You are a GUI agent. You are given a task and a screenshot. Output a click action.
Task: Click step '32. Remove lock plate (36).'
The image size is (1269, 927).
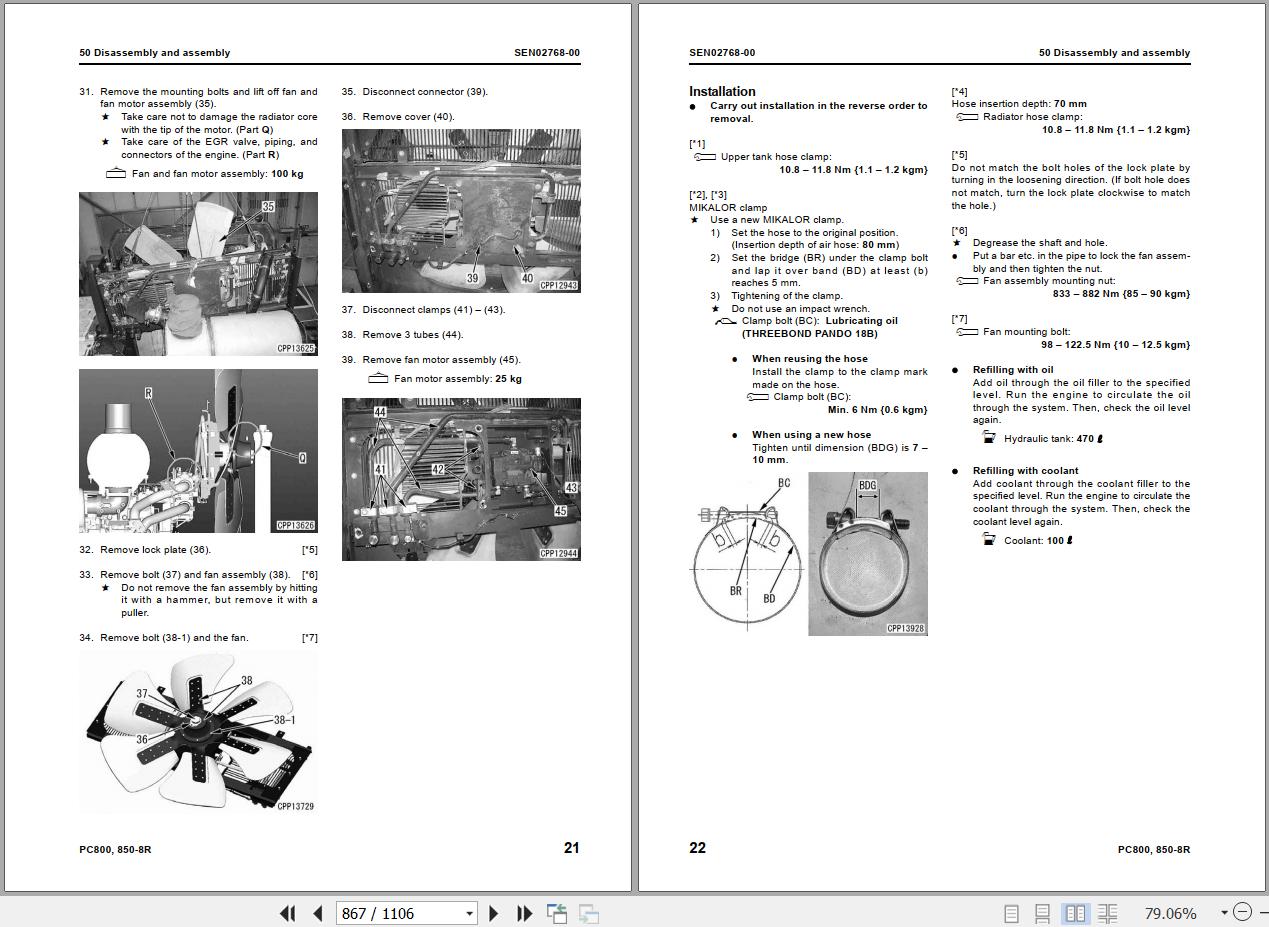point(146,550)
